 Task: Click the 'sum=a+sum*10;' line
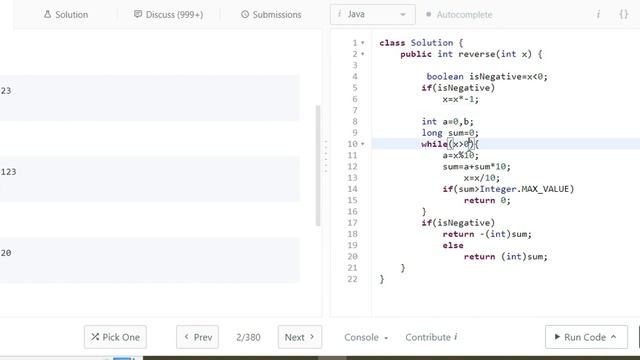(x=476, y=167)
